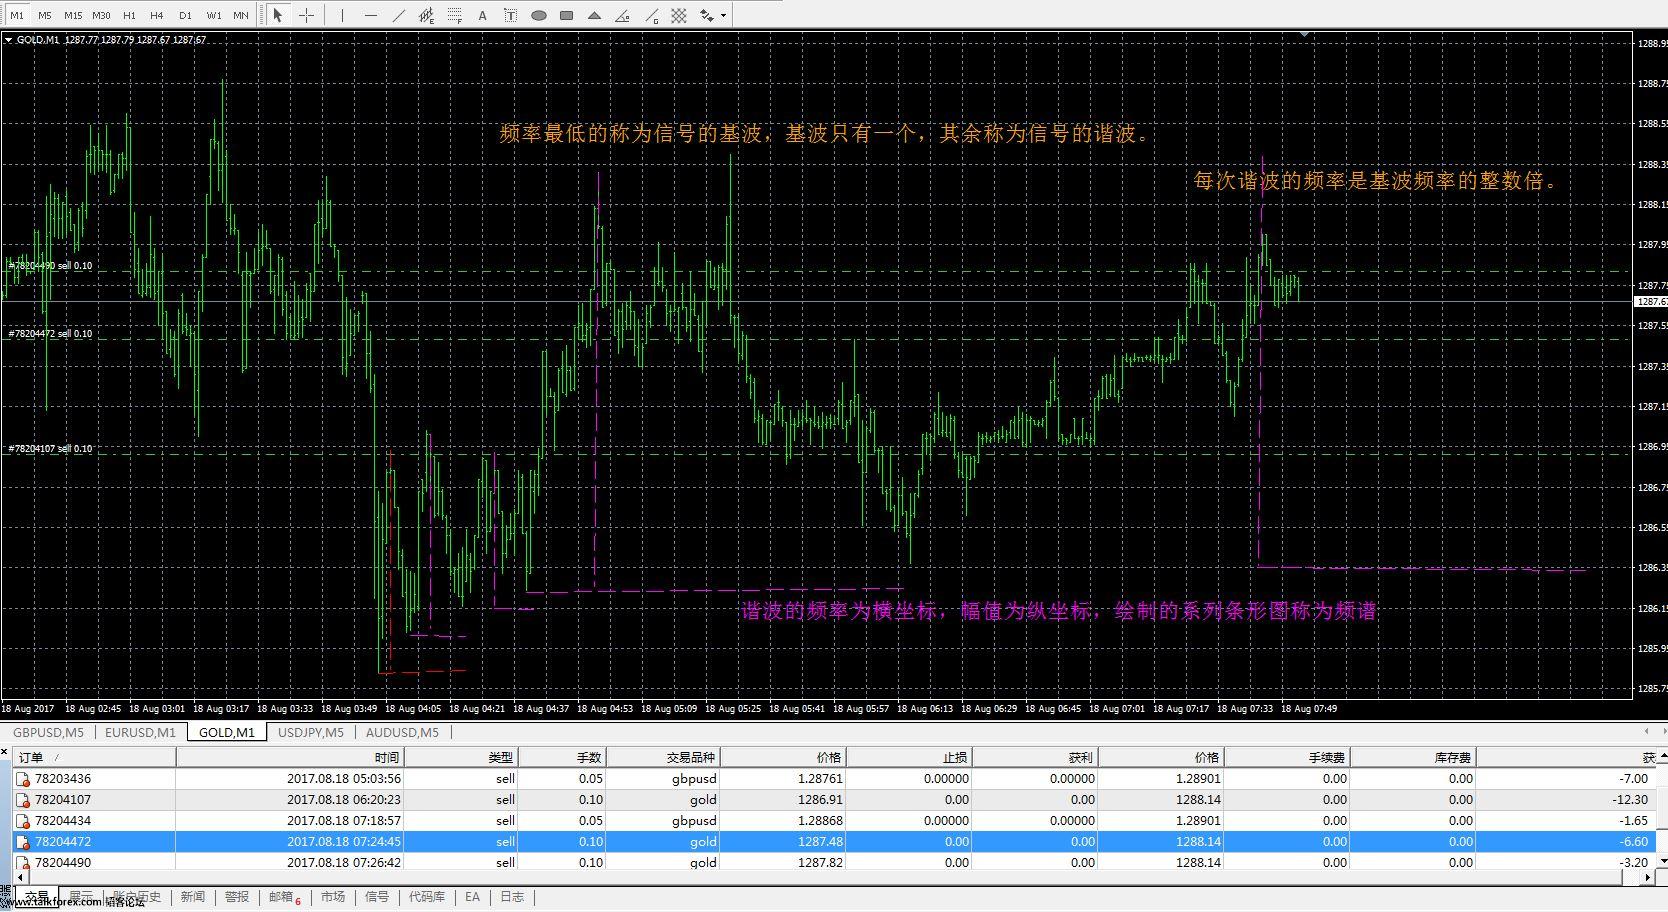Activate the crosshair tool
This screenshot has width=1668, height=912.
(x=307, y=15)
